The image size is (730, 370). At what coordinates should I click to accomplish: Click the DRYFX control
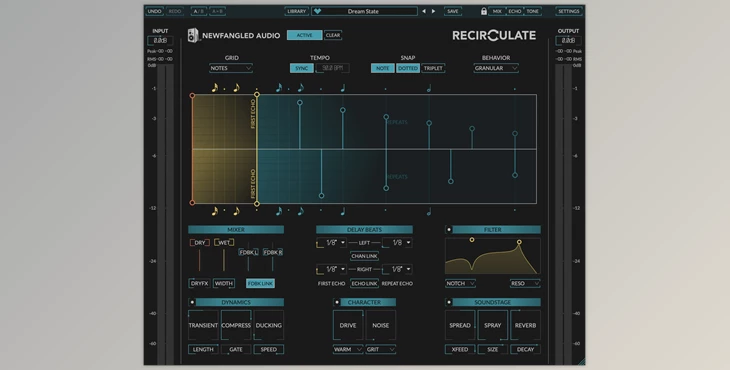click(199, 283)
